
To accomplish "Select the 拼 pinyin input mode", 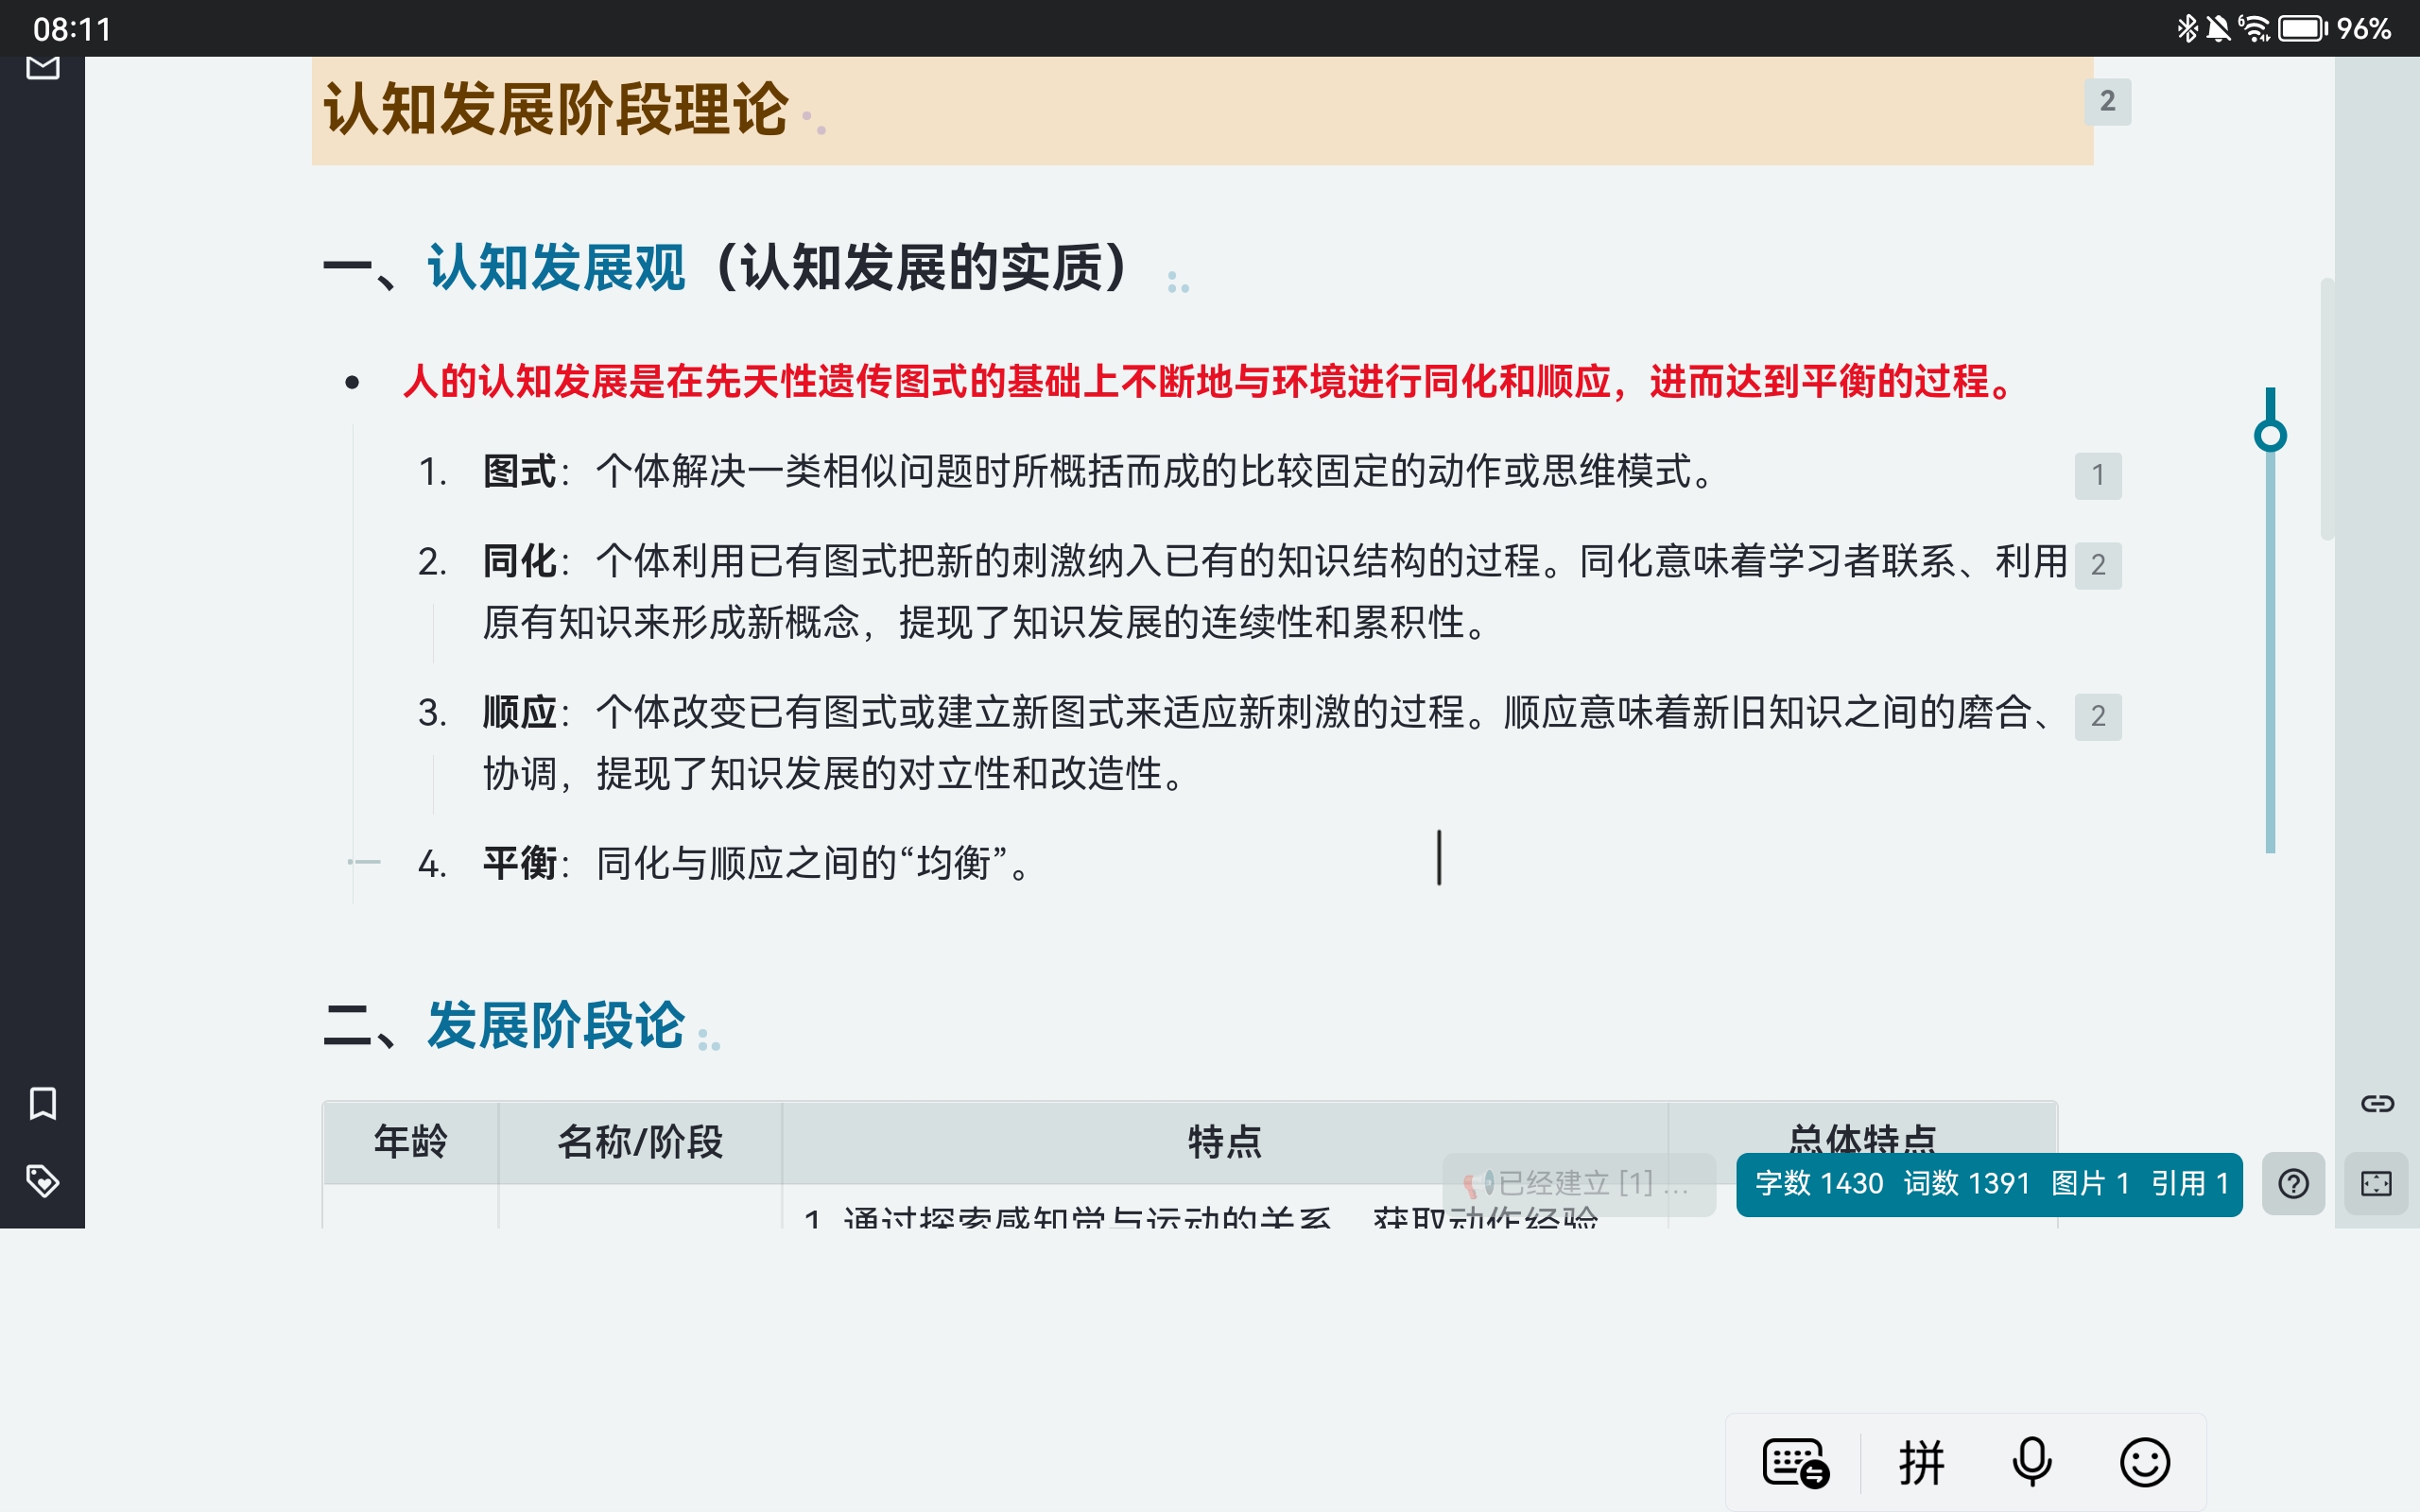I will (1921, 1463).
